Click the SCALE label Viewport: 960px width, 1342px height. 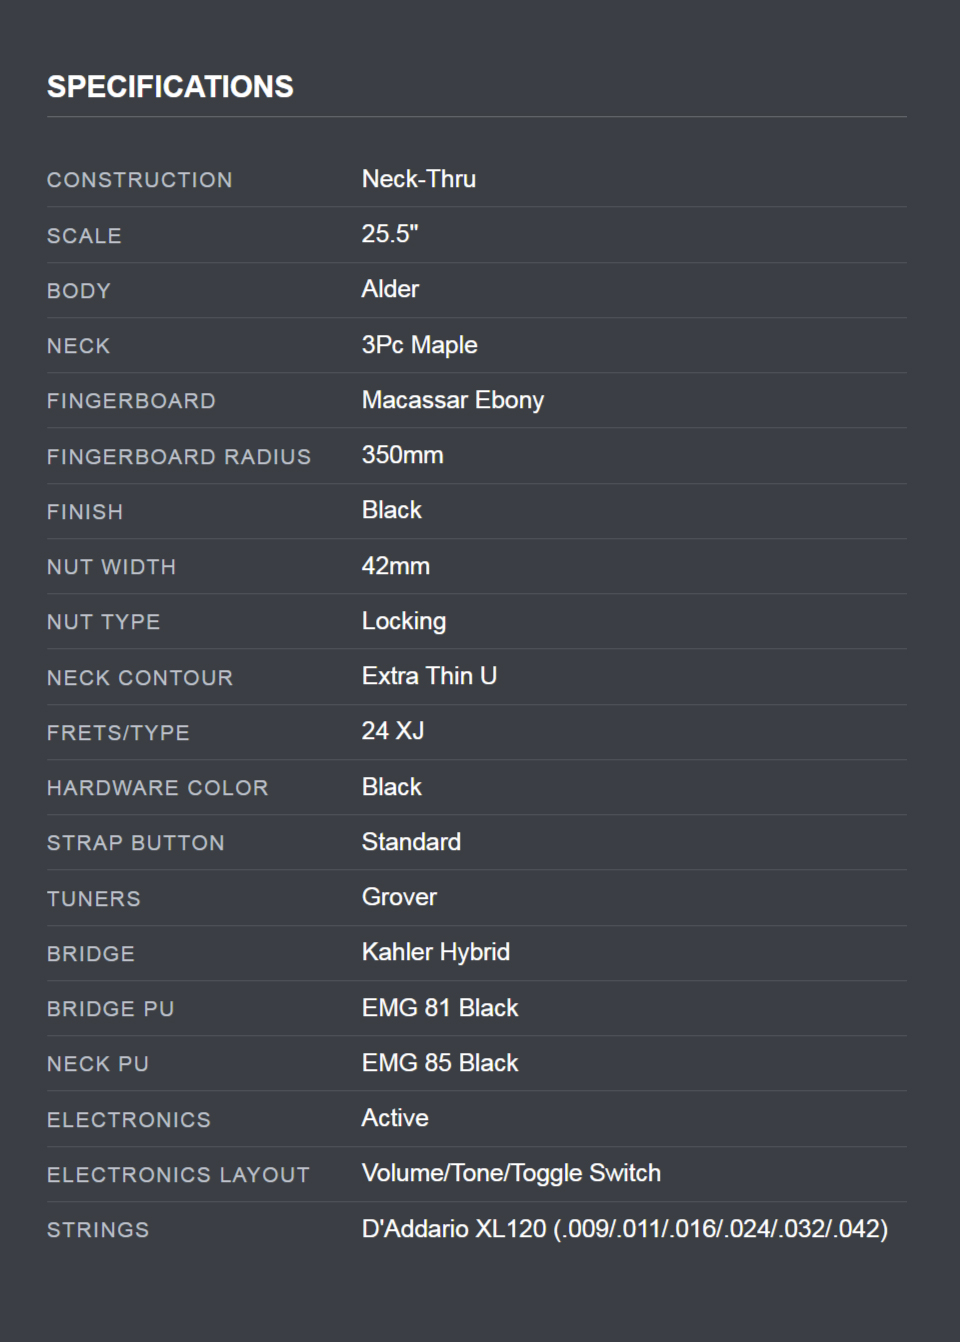pos(84,236)
